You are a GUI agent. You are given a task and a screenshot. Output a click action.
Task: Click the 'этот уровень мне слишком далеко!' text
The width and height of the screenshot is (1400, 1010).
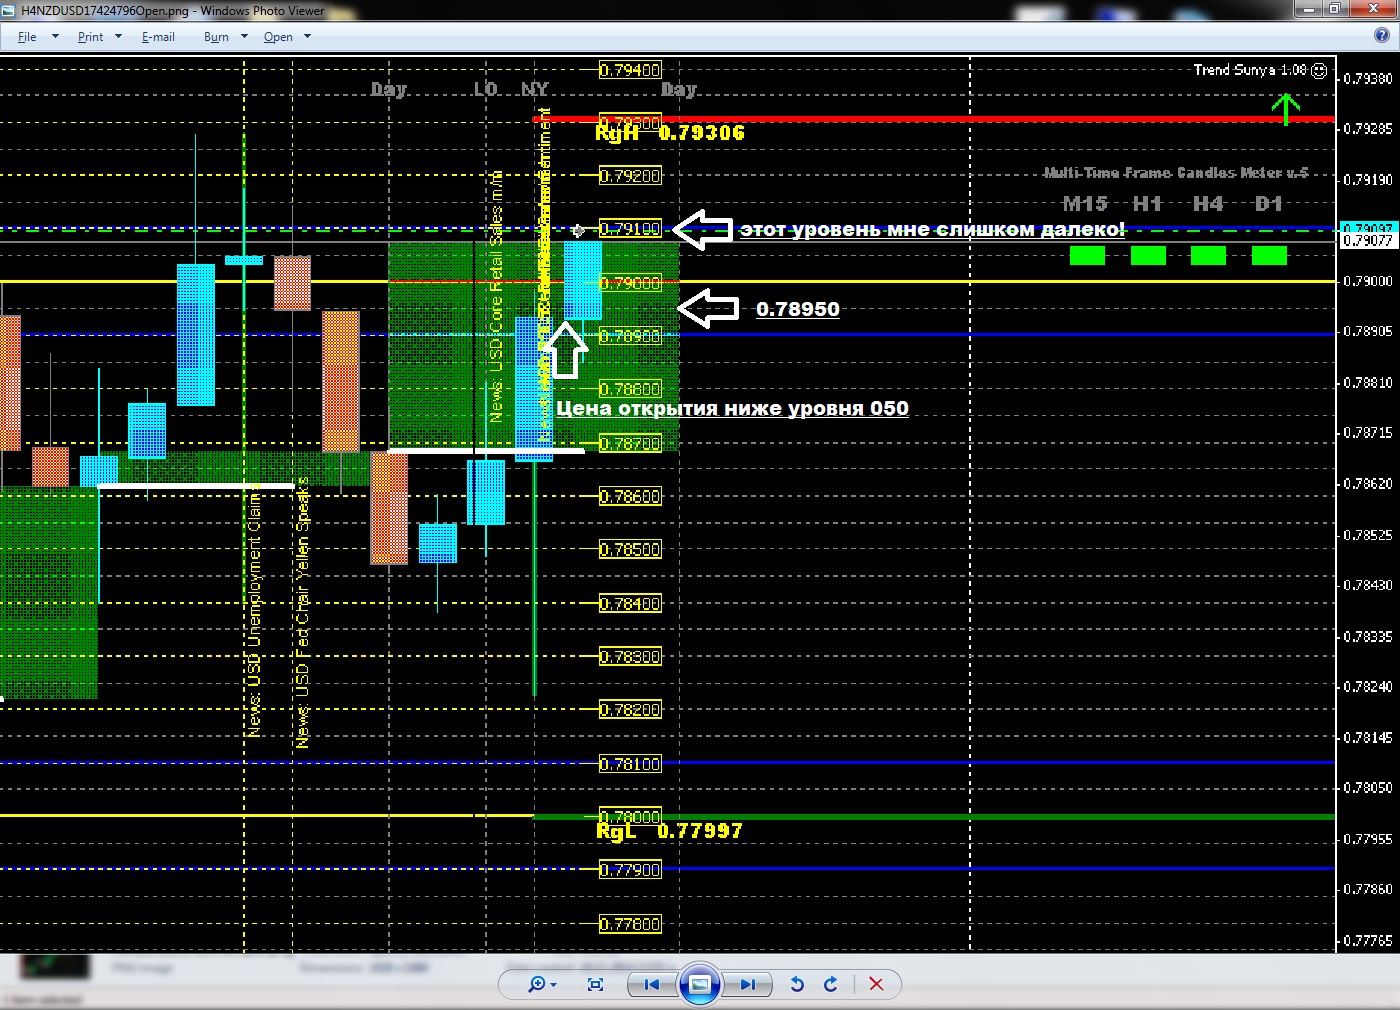pyautogui.click(x=932, y=229)
